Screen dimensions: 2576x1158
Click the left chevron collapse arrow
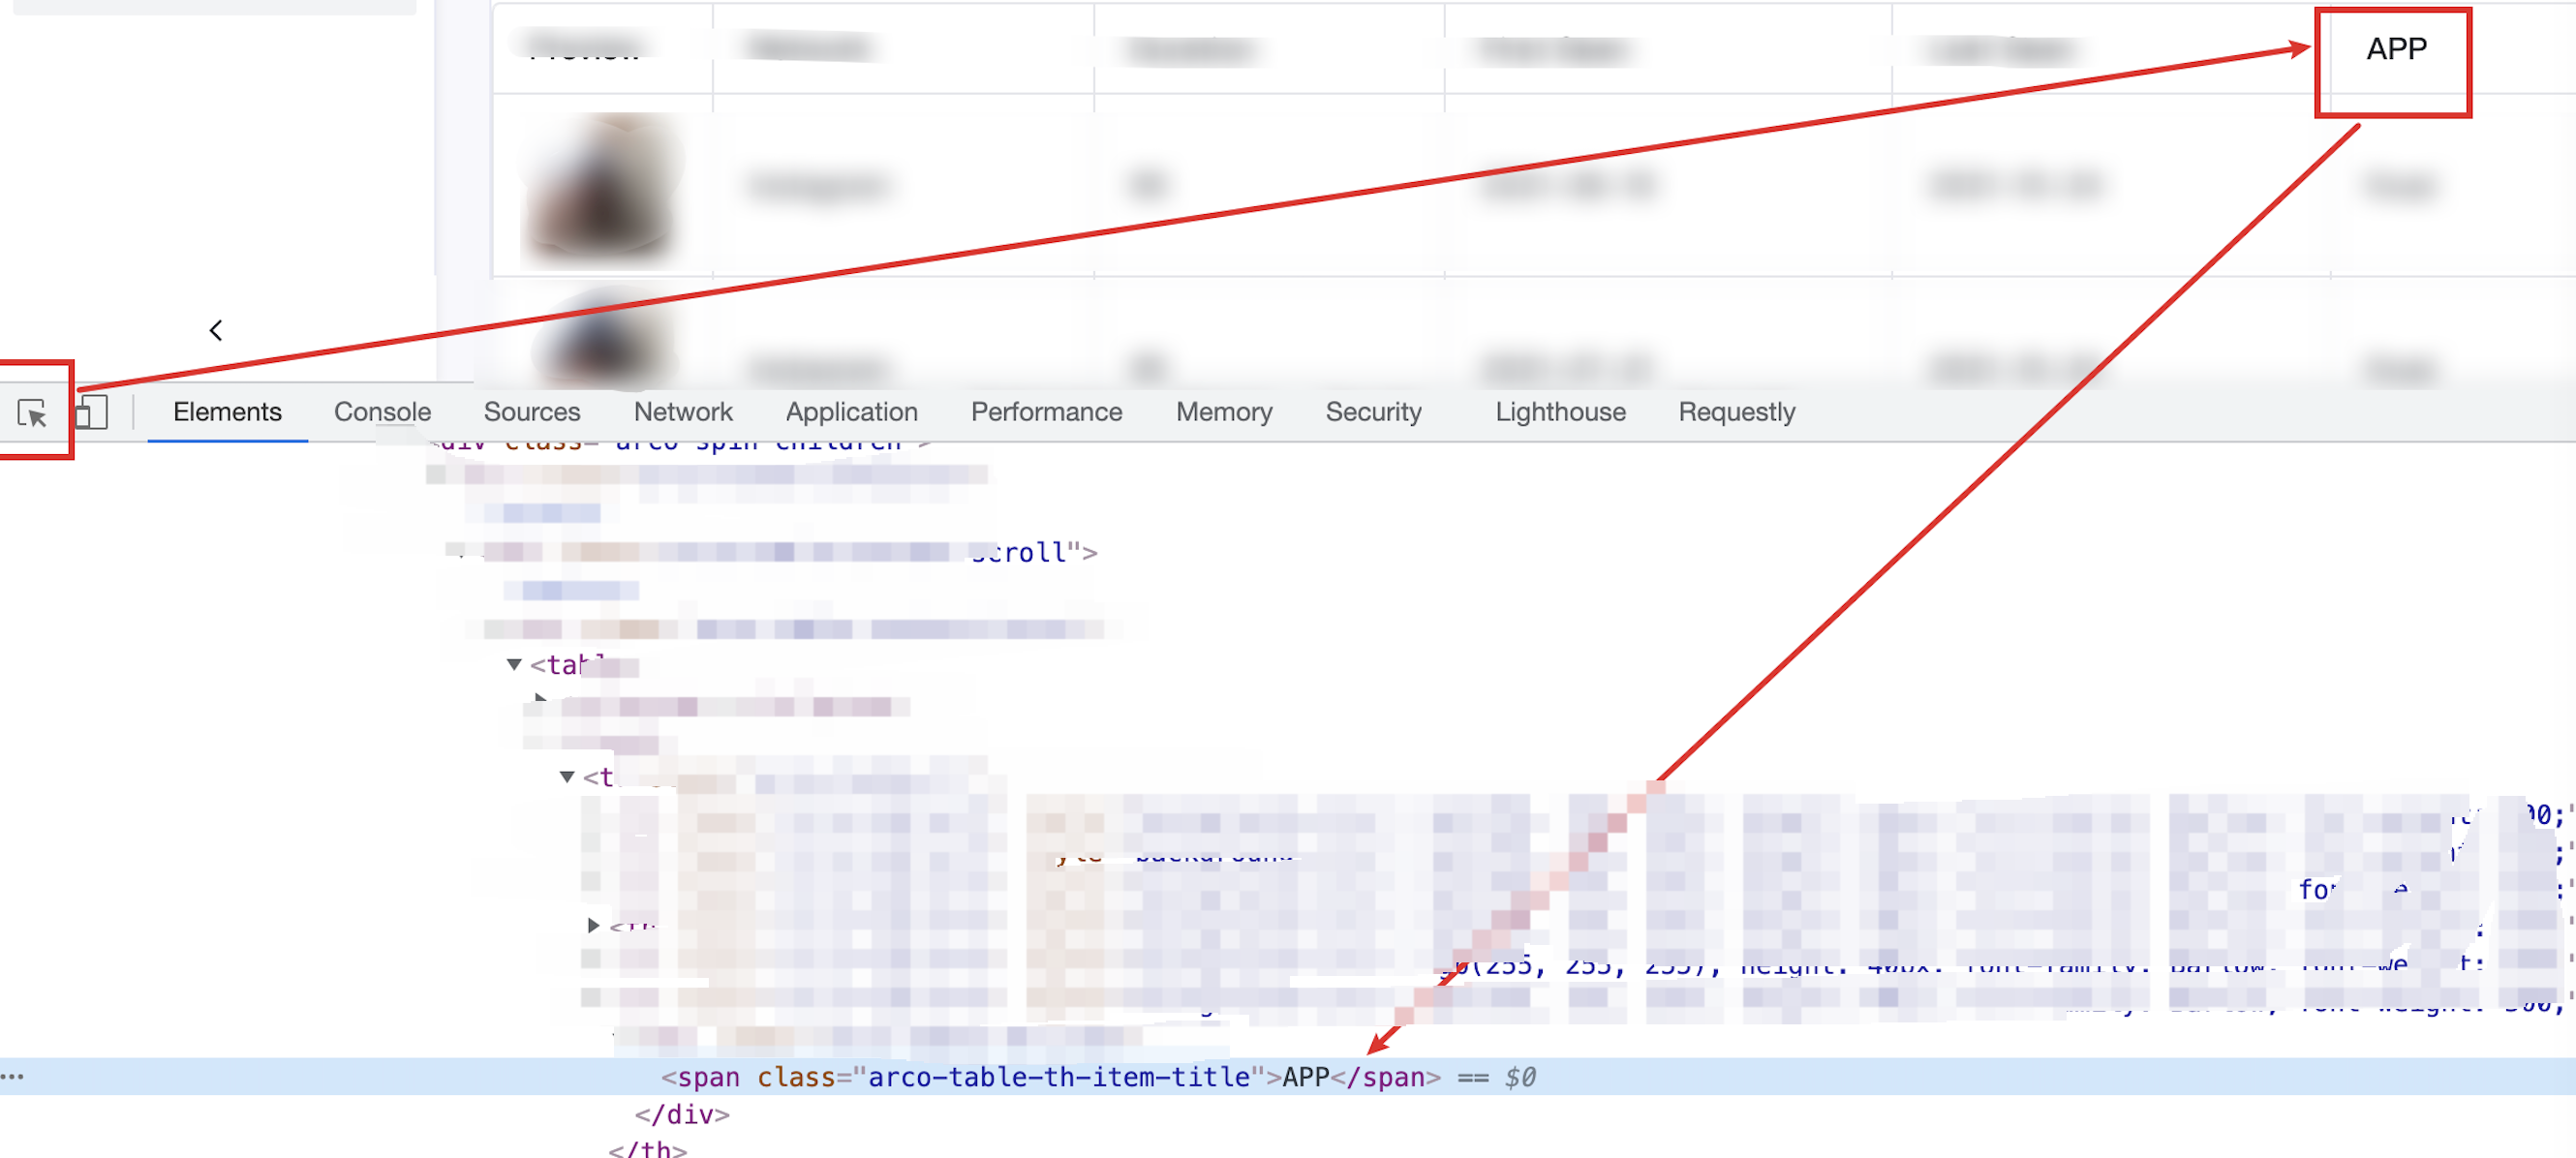pyautogui.click(x=216, y=330)
